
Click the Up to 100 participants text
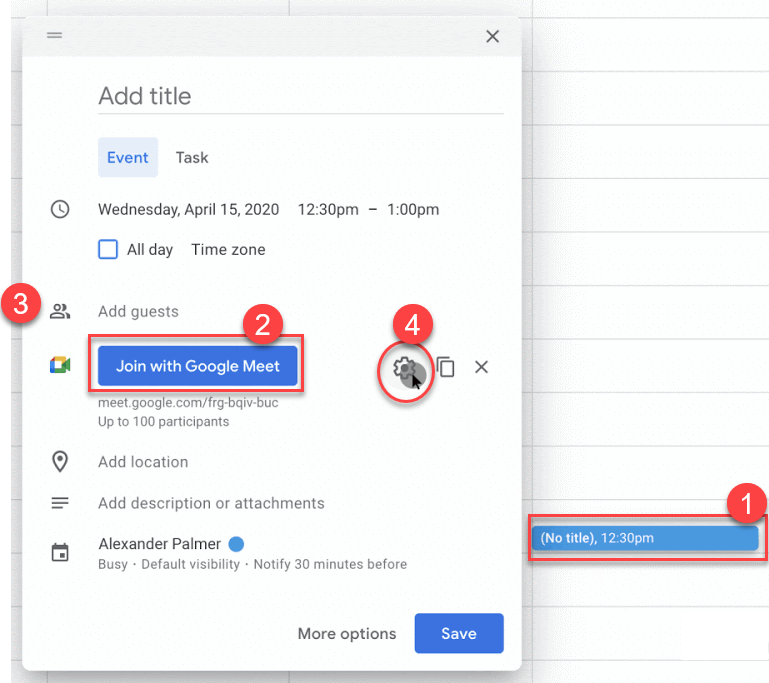(163, 422)
